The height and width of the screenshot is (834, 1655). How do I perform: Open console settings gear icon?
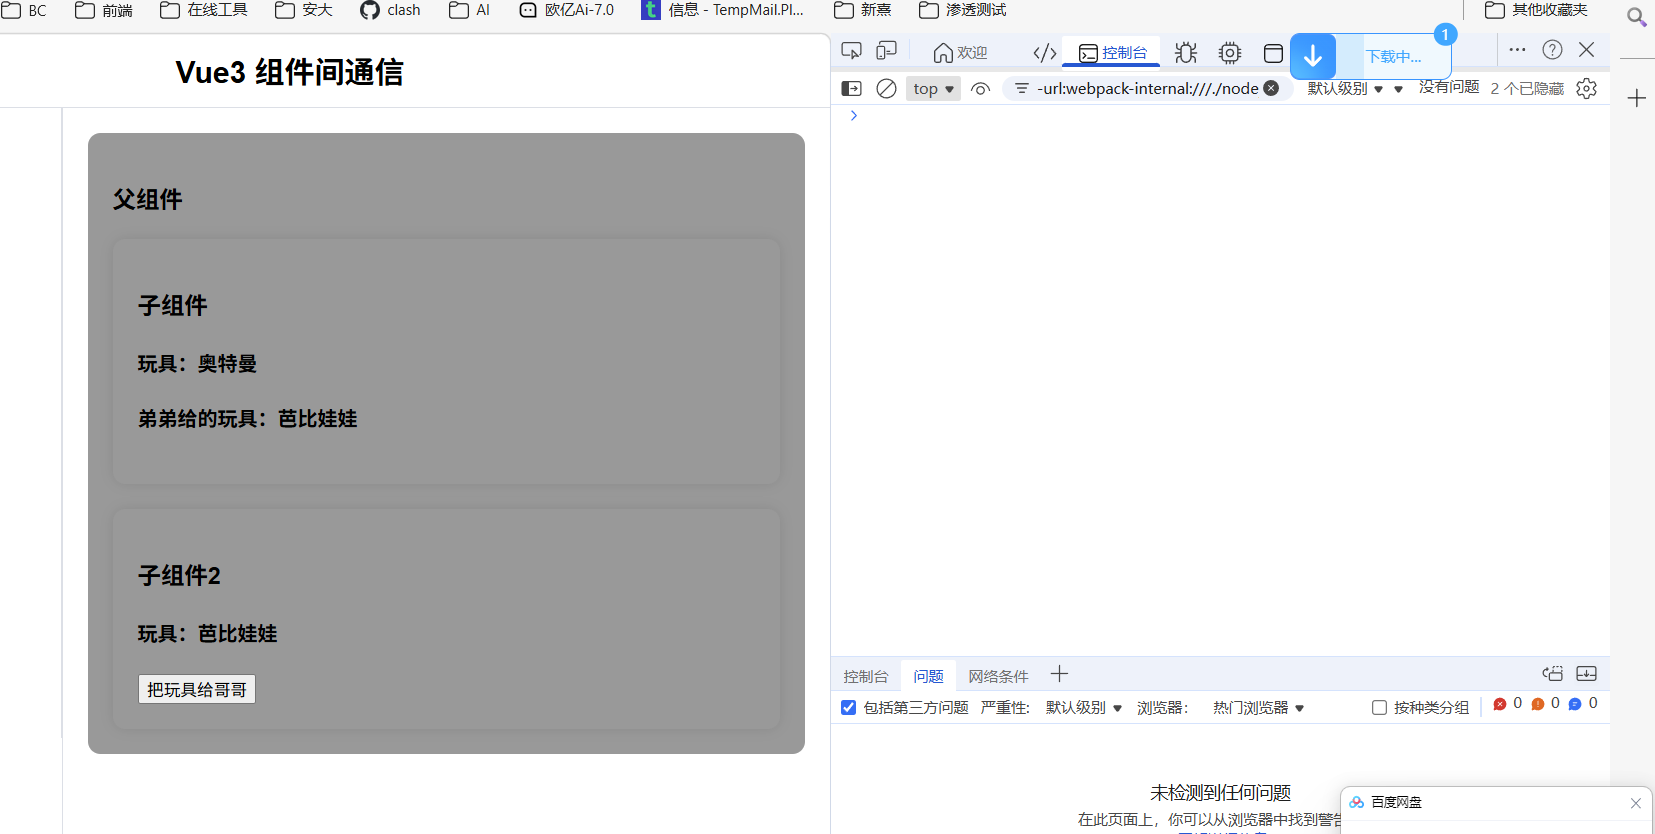coord(1586,89)
